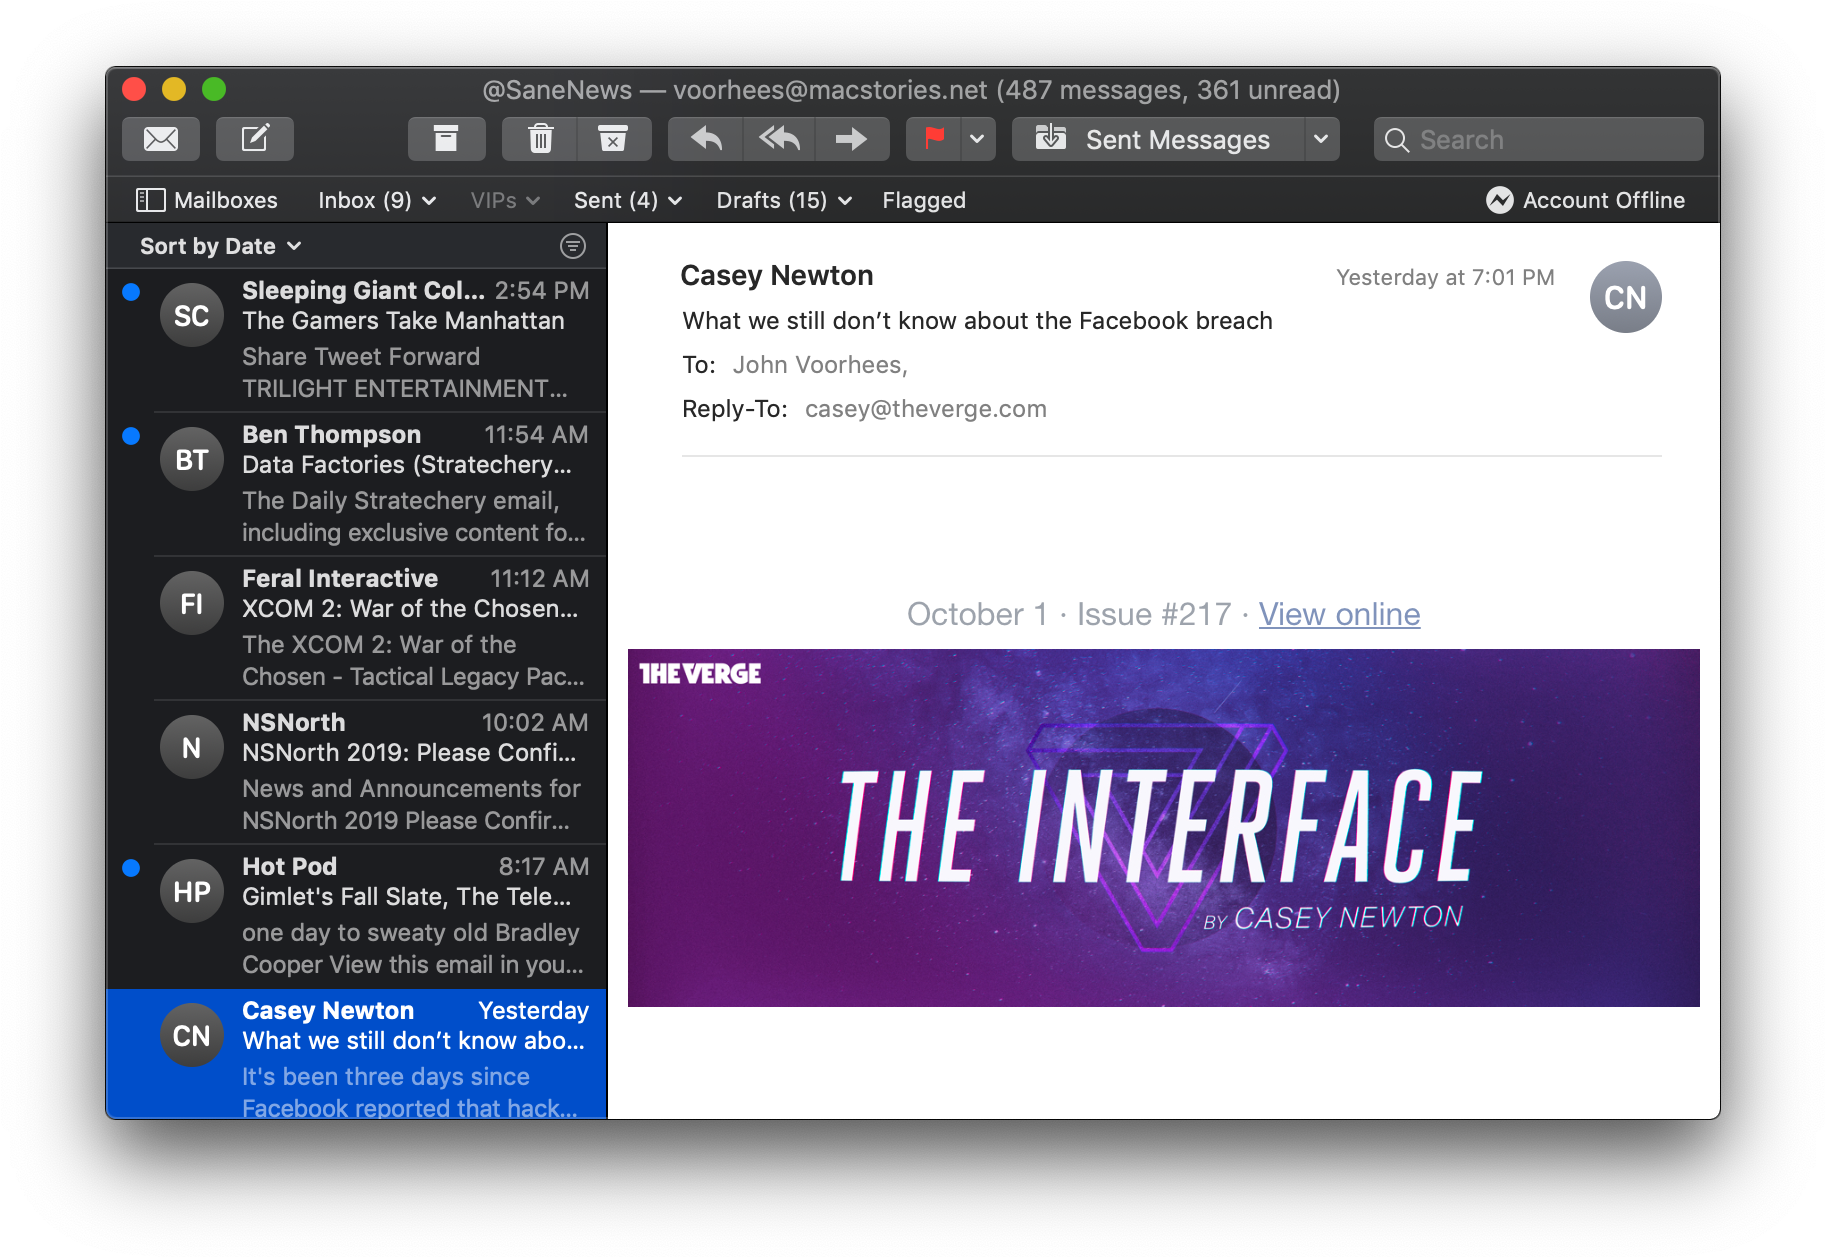This screenshot has width=1825, height=1257.
Task: Toggle the Mailboxes sidebar
Action: (207, 200)
